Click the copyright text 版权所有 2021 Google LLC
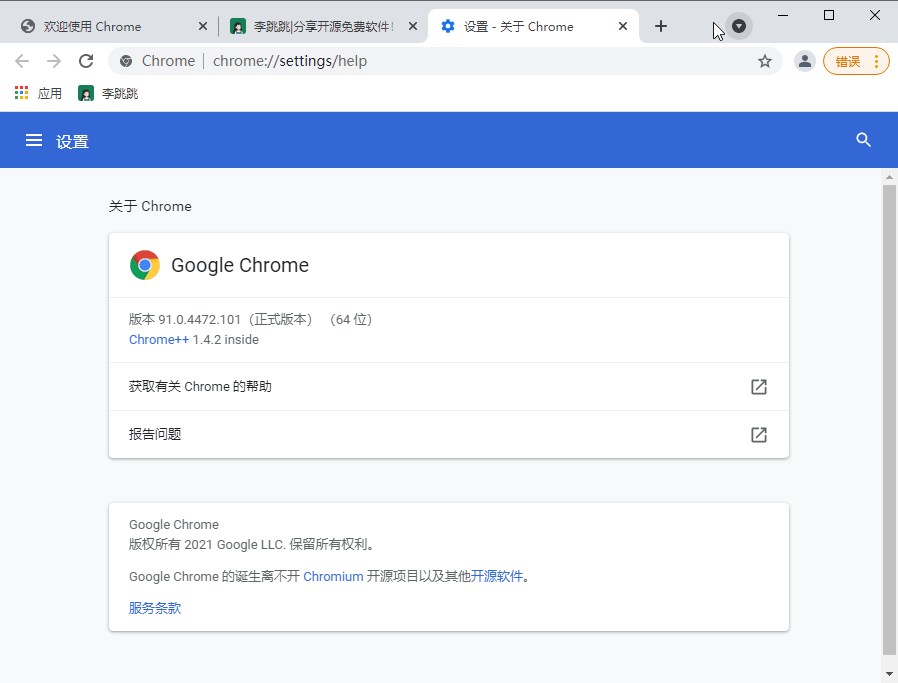The height and width of the screenshot is (683, 898). (206, 544)
